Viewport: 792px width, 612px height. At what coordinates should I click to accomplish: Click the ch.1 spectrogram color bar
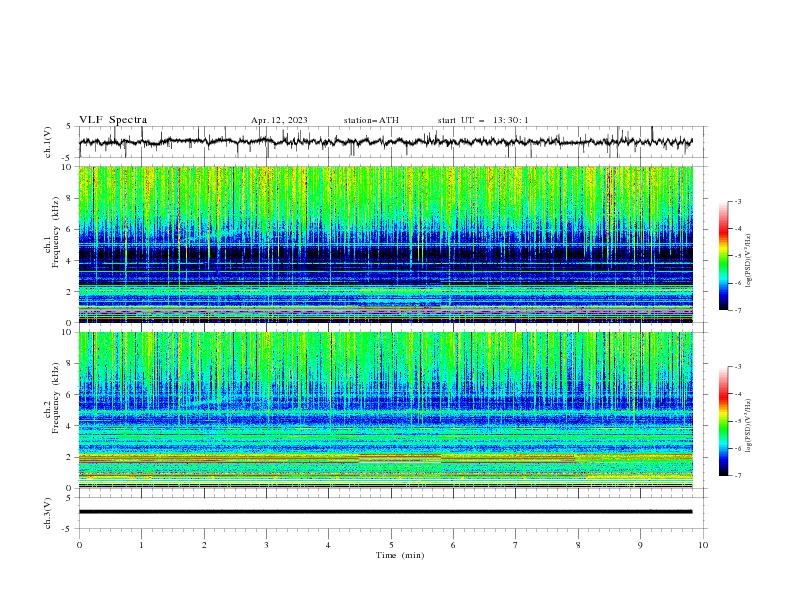point(724,256)
